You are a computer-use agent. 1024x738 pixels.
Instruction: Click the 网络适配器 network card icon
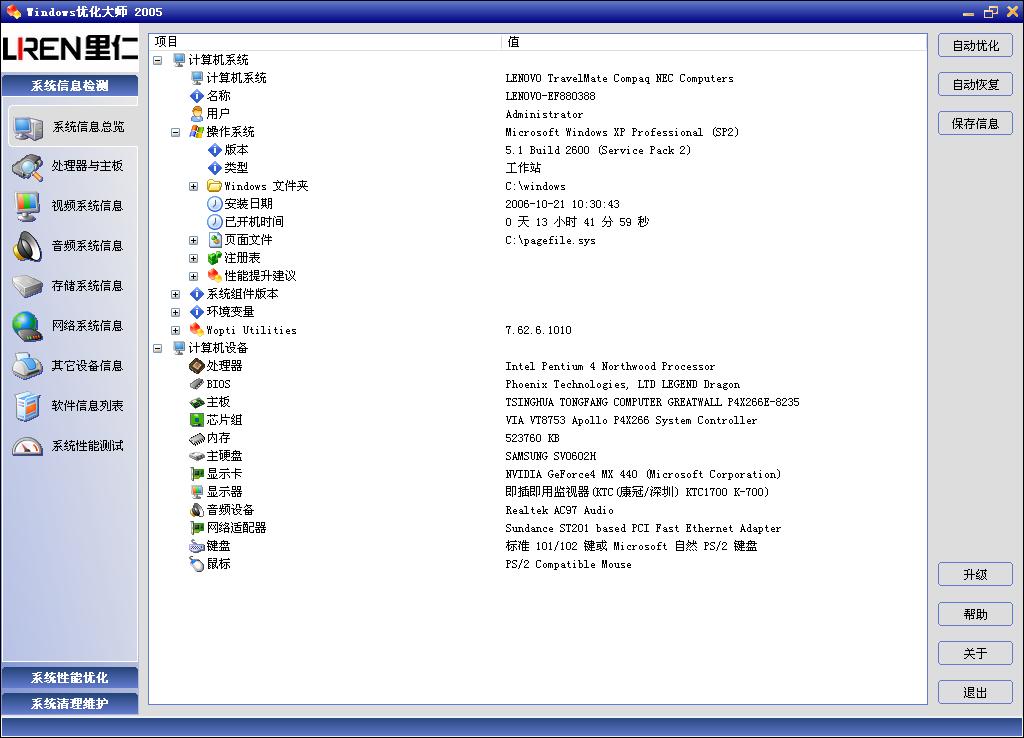click(197, 528)
